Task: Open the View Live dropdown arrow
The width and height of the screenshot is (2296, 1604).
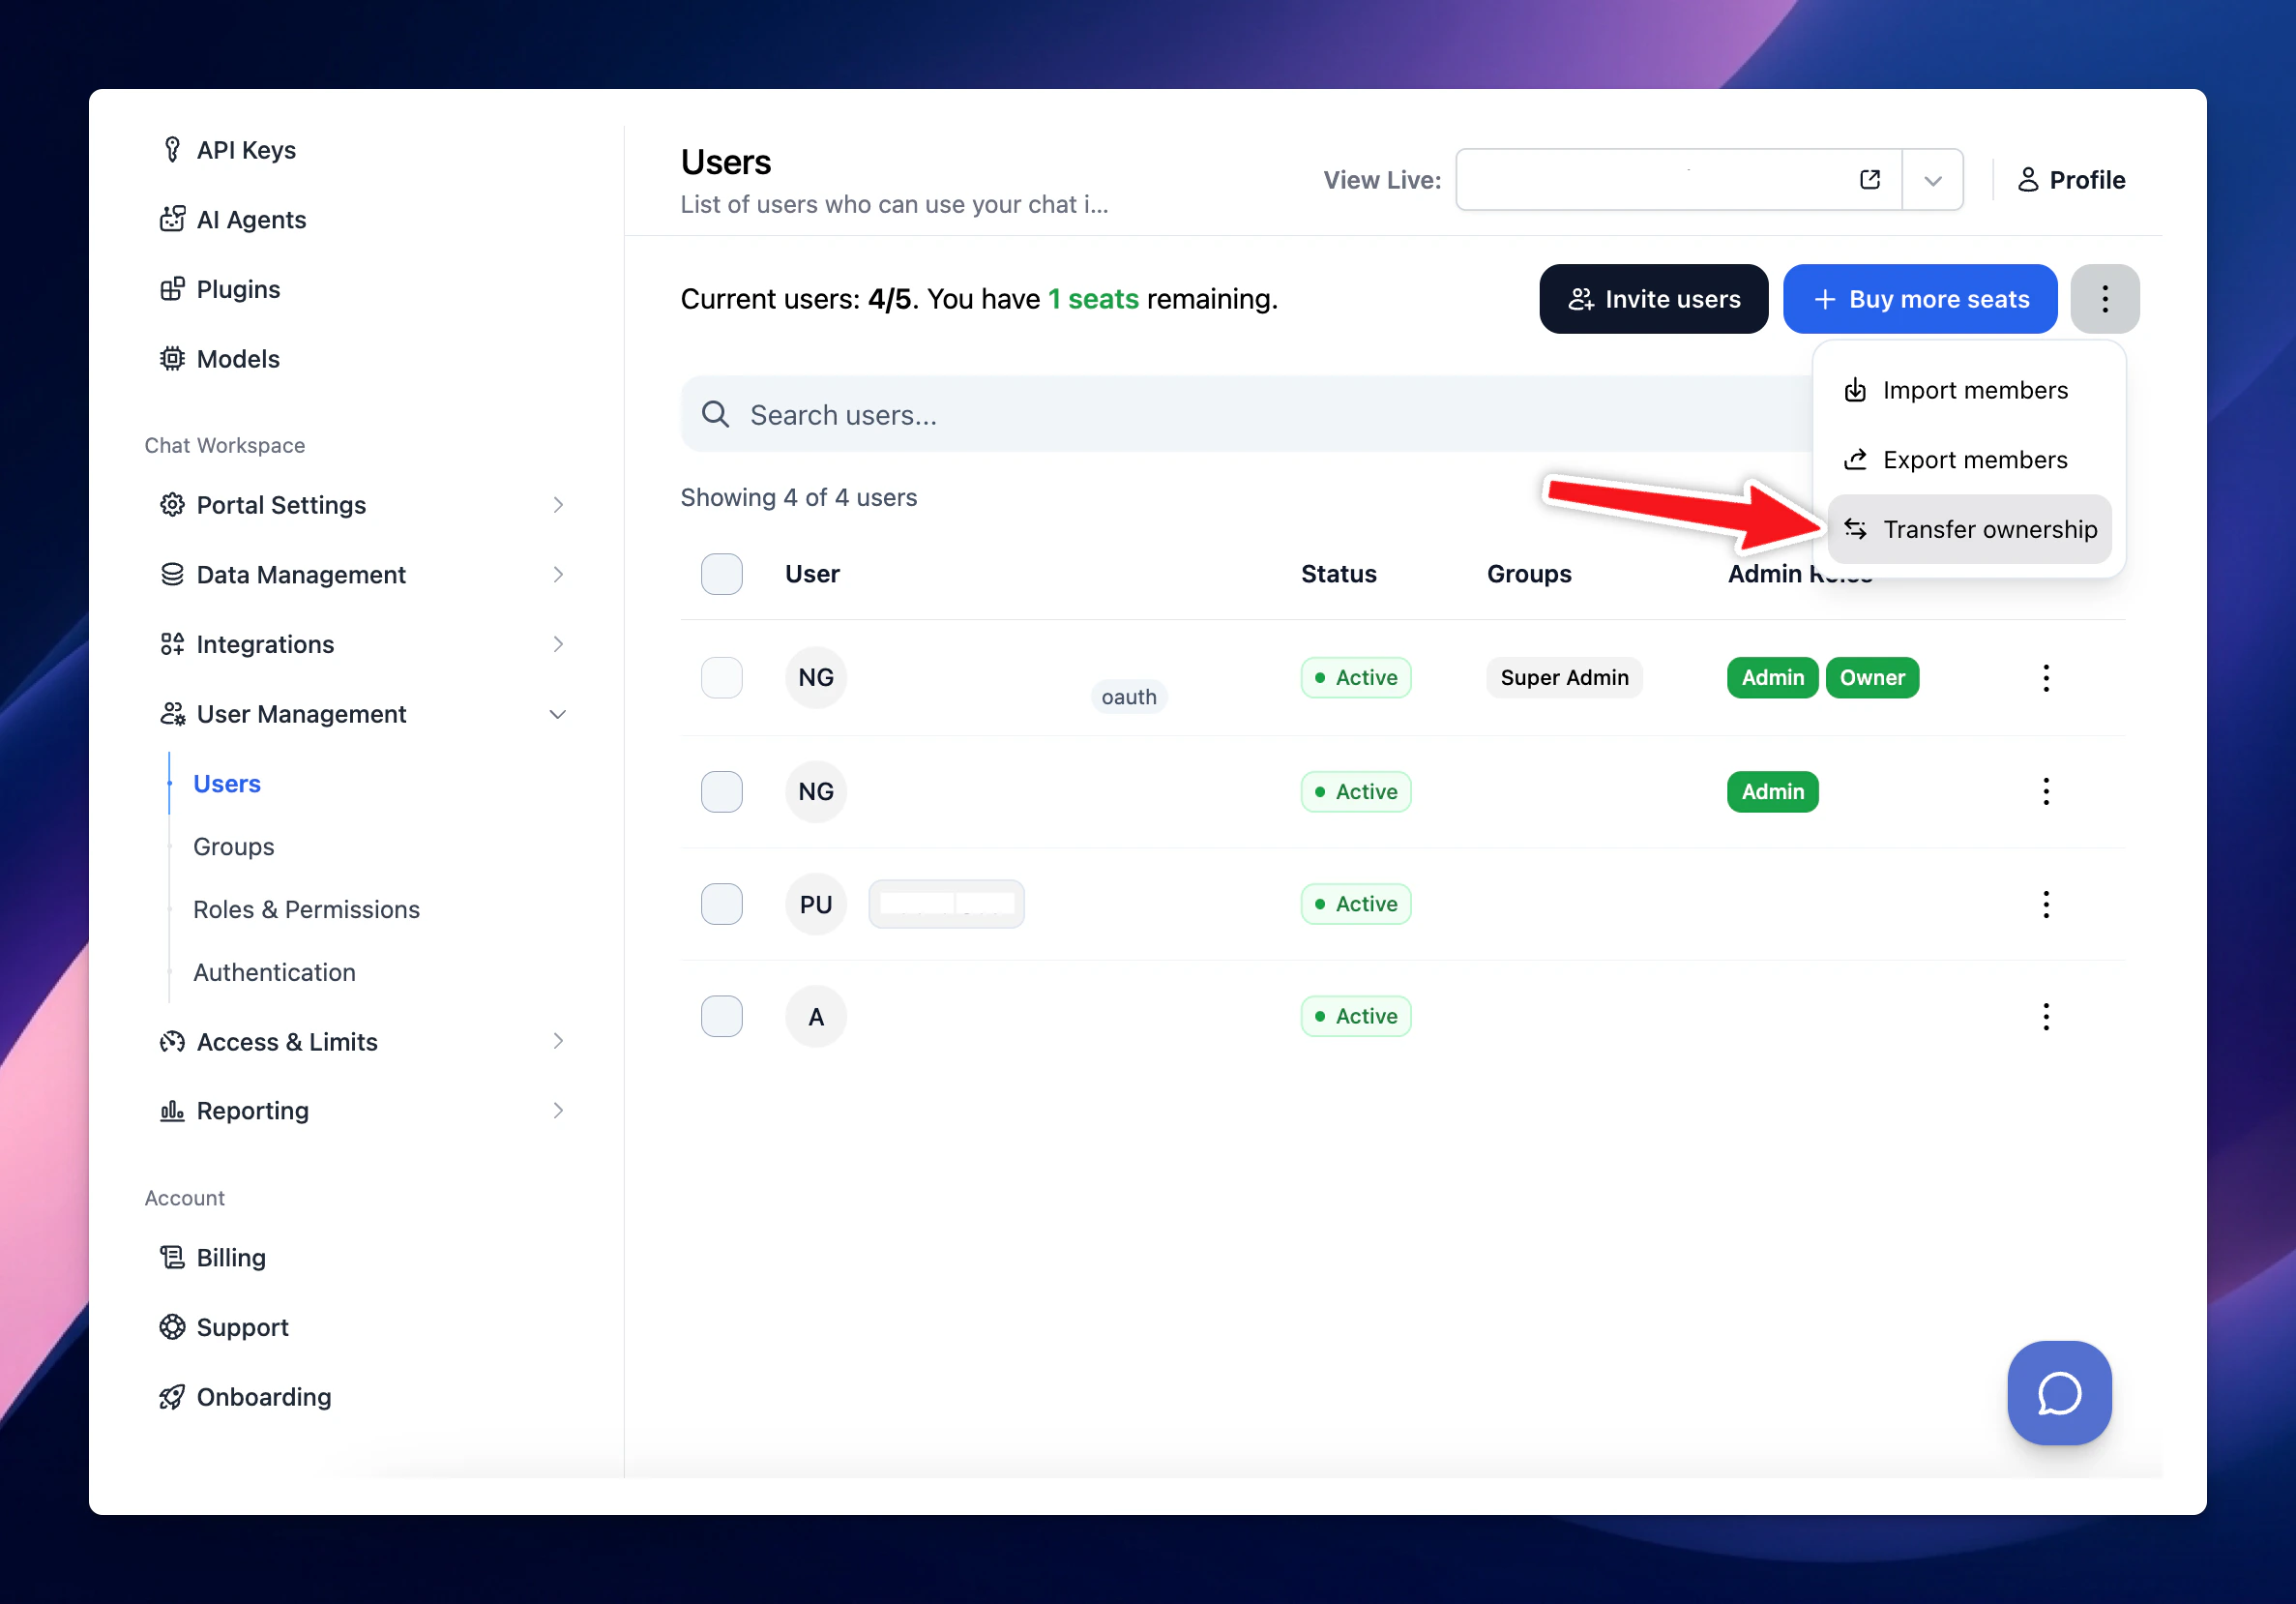Action: [1933, 180]
